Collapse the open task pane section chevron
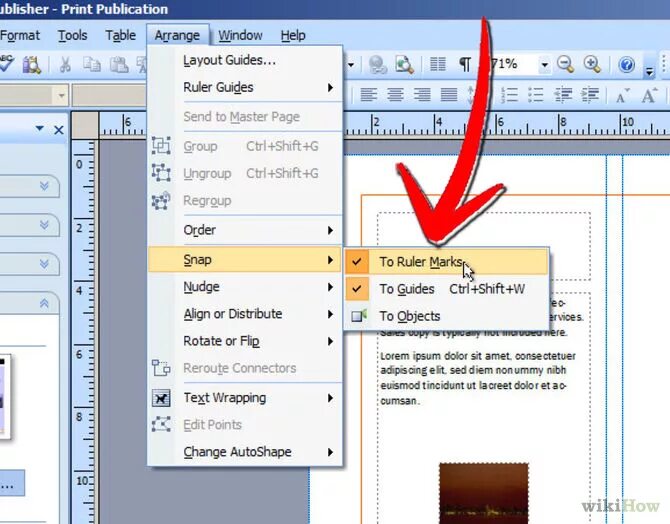The height and width of the screenshot is (524, 670). click(x=44, y=303)
